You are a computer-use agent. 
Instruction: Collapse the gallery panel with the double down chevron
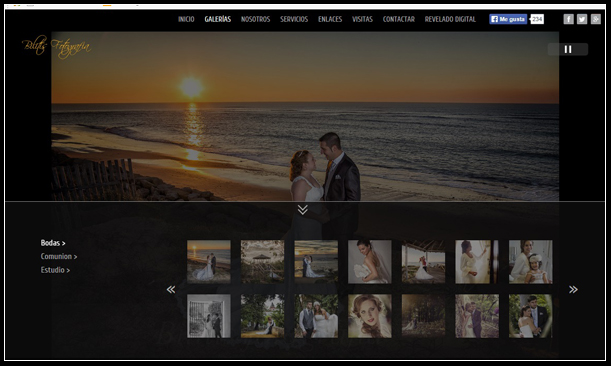(303, 210)
